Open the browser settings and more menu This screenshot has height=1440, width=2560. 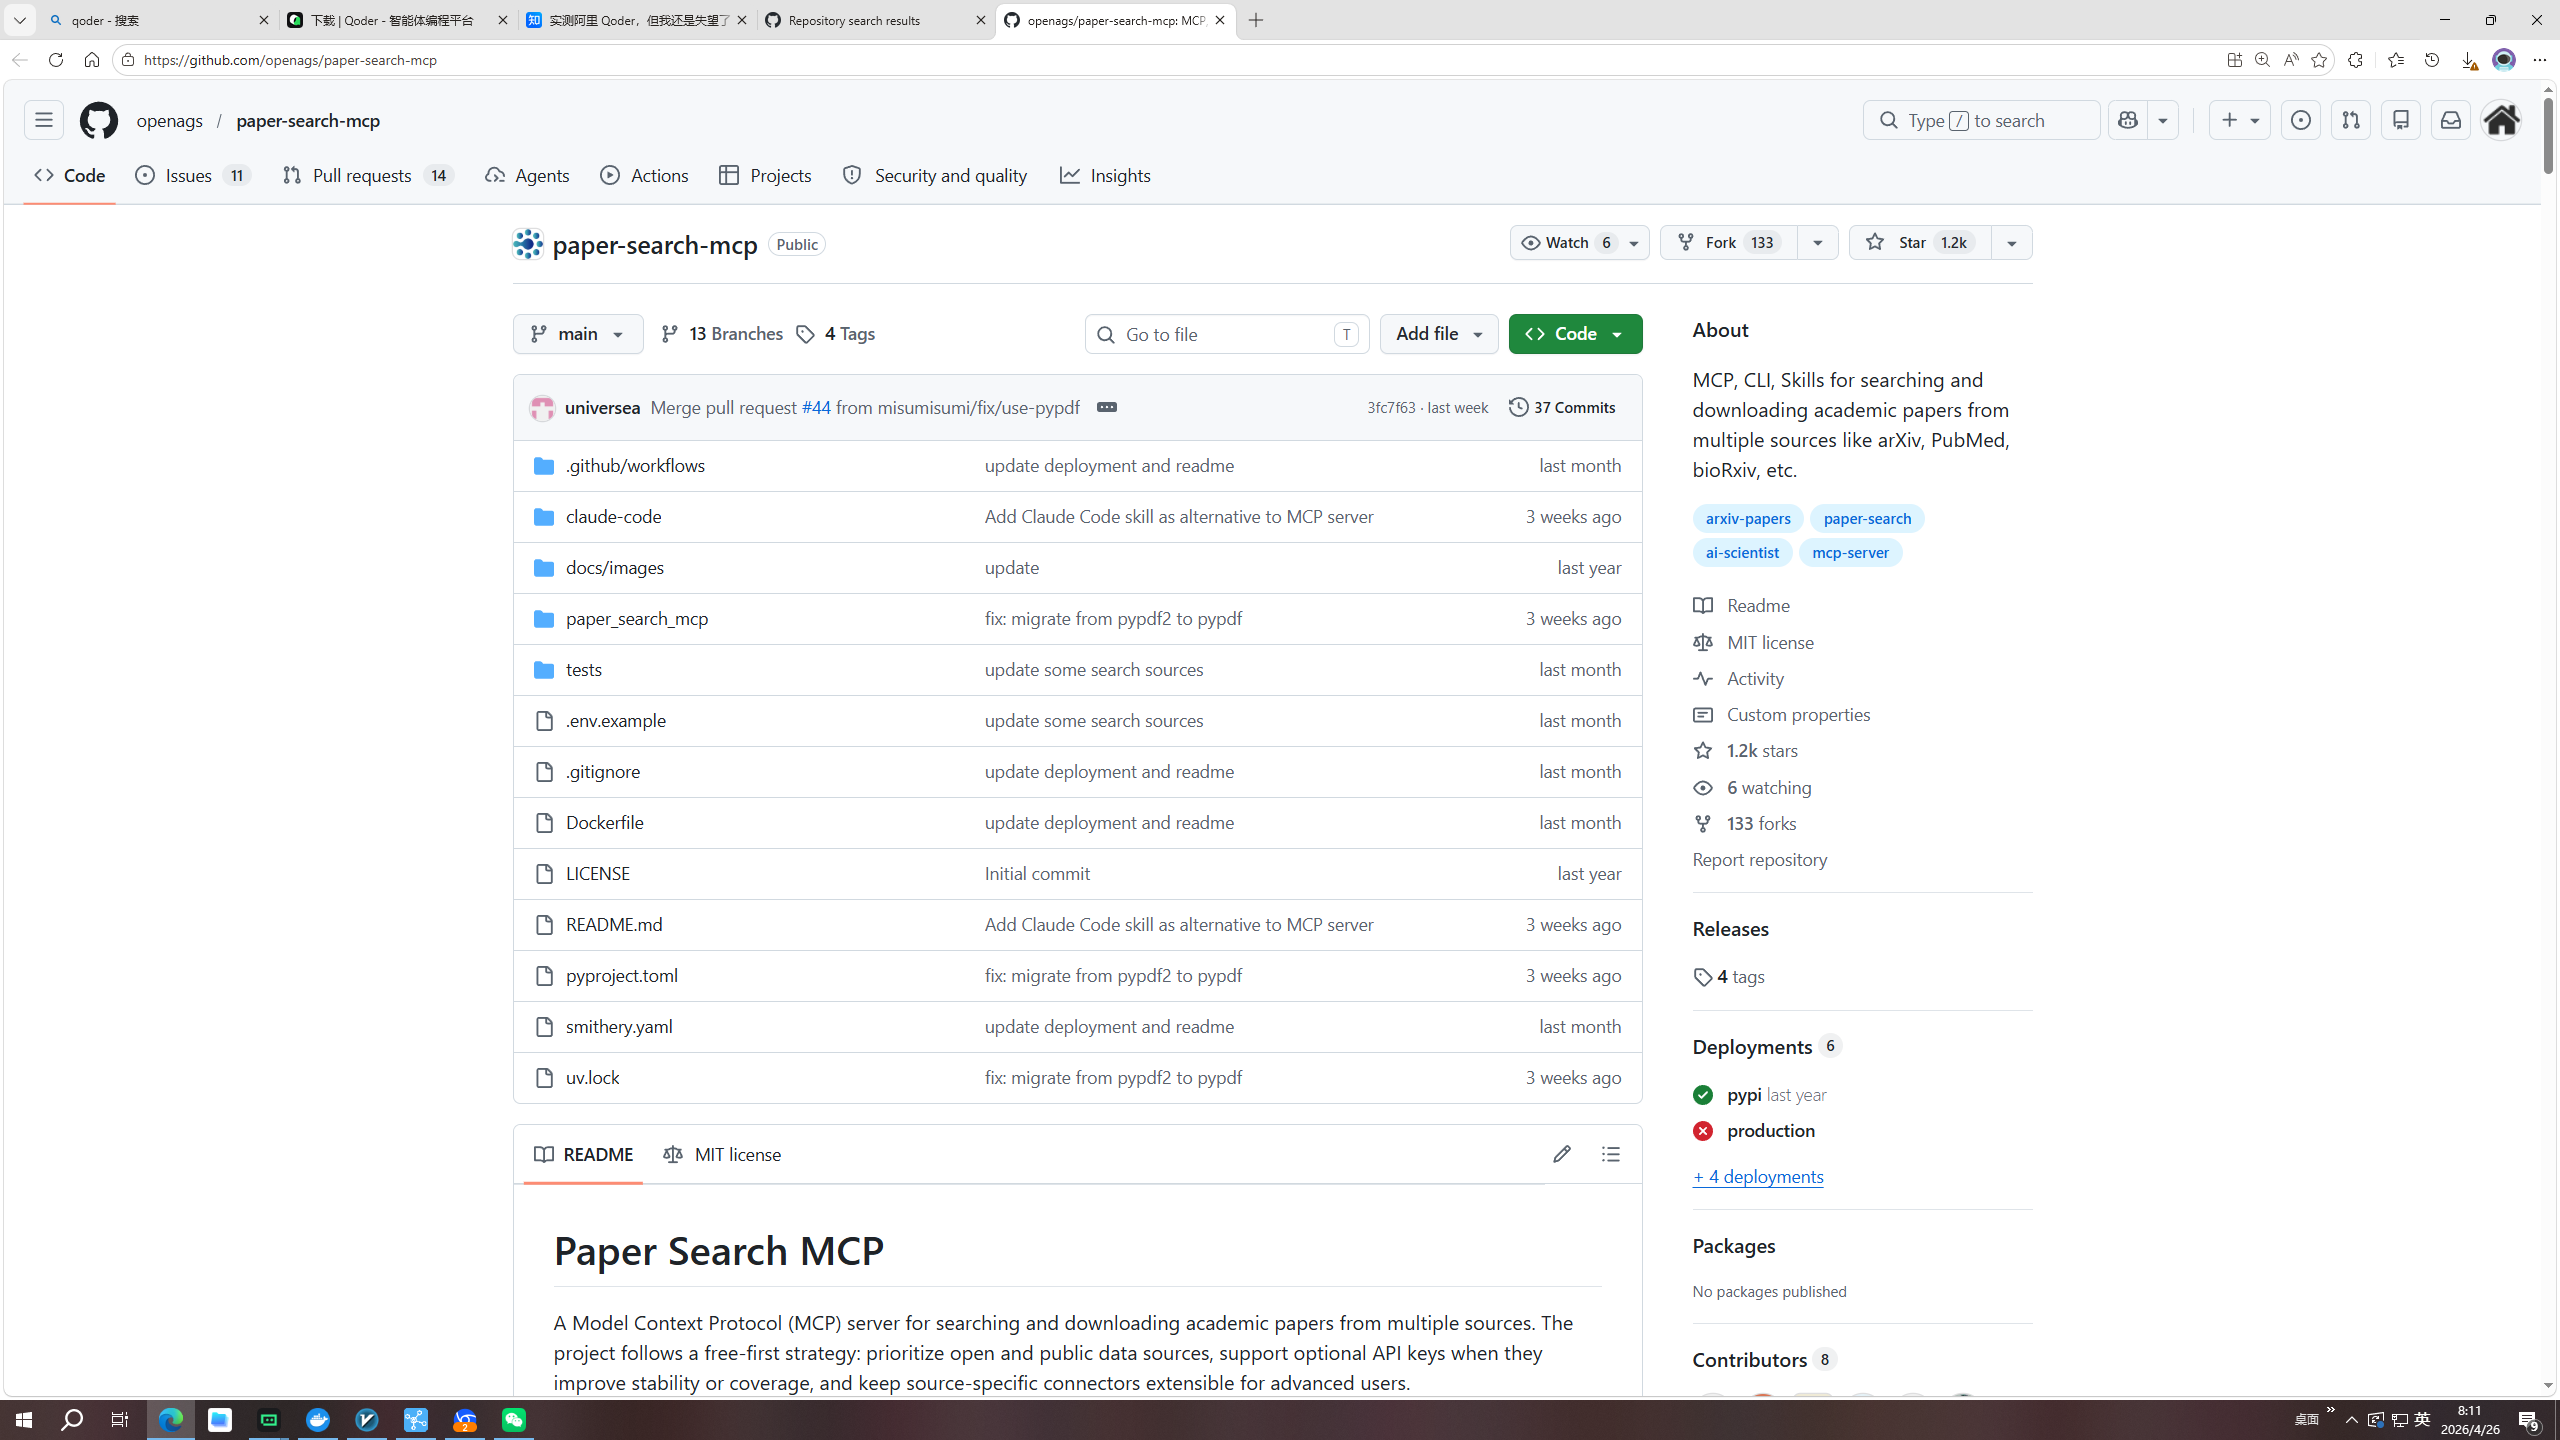click(2539, 60)
